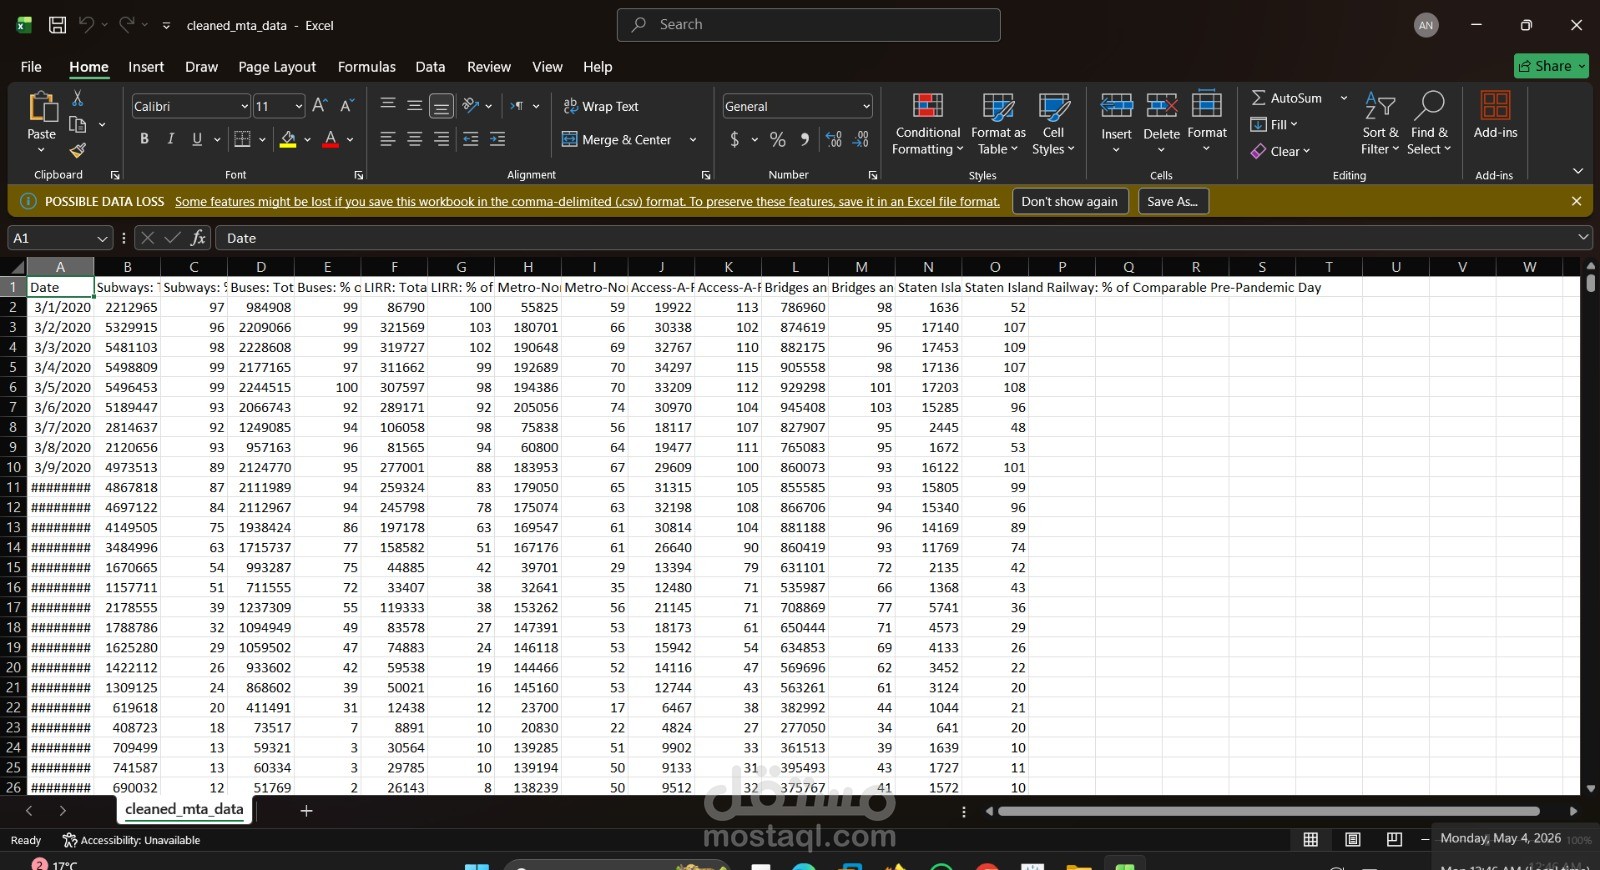Open the File menu

pyautogui.click(x=31, y=67)
